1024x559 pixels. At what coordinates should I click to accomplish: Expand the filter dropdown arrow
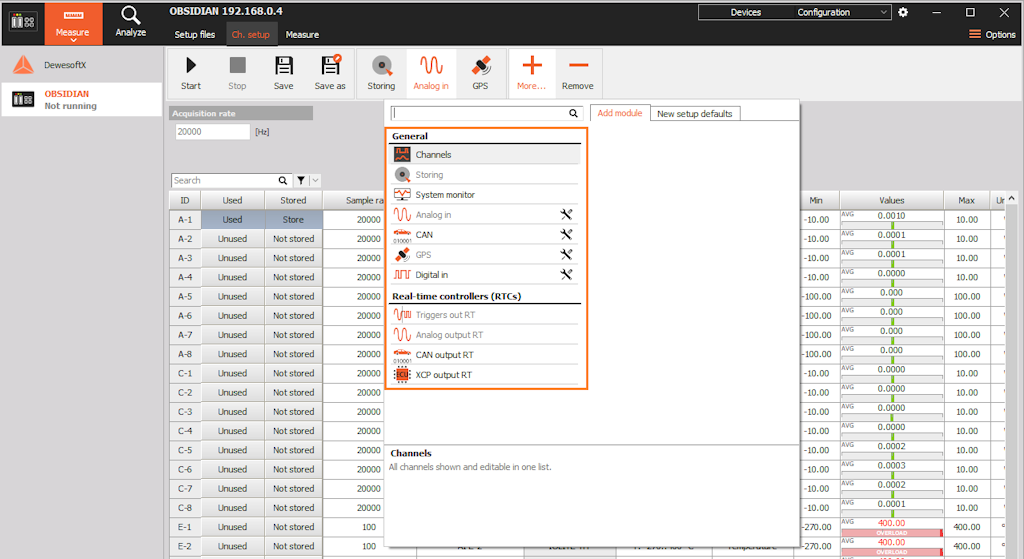315,180
